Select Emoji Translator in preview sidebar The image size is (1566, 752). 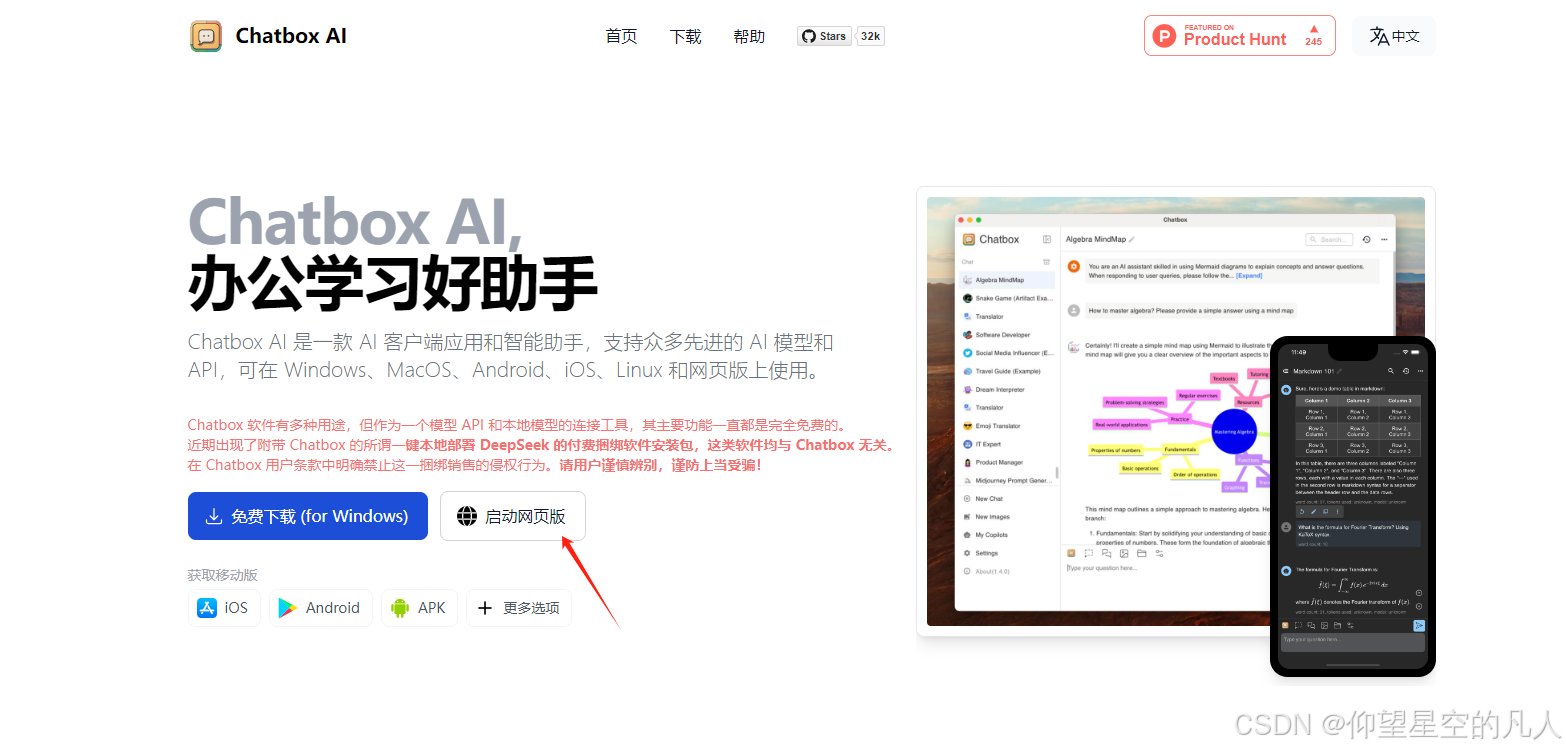click(x=1007, y=426)
